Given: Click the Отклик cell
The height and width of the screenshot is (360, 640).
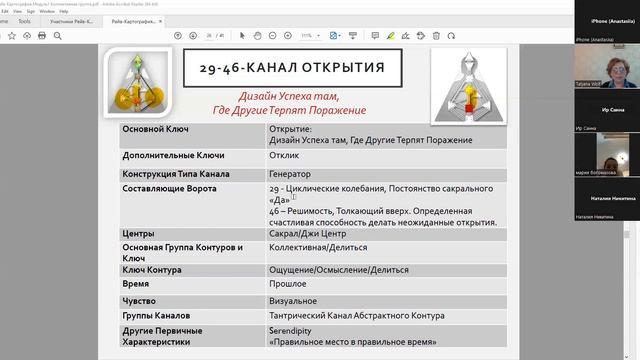Looking at the screenshot, I should tap(284, 156).
